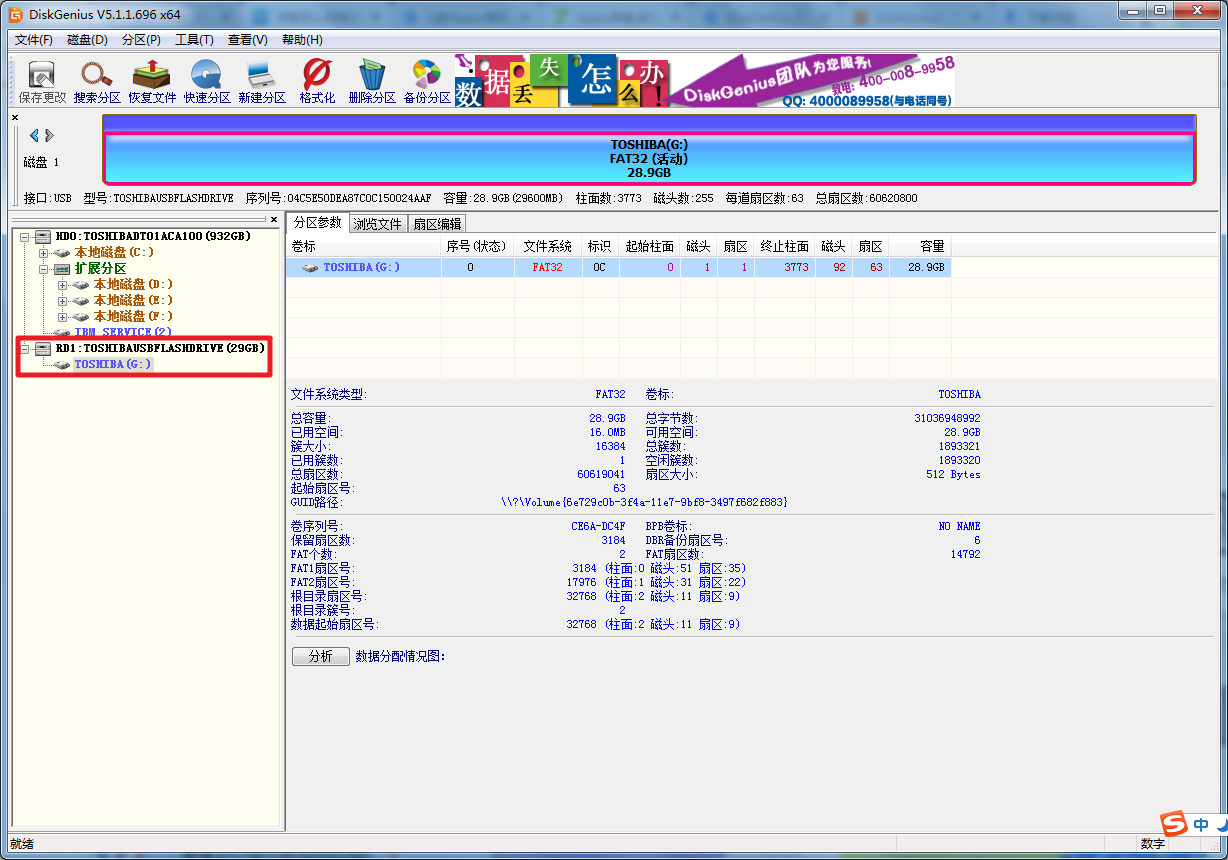The width and height of the screenshot is (1228, 860).
Task: Click the drive icon beside TOSHIBA(G:) in tree
Action: tap(62, 364)
